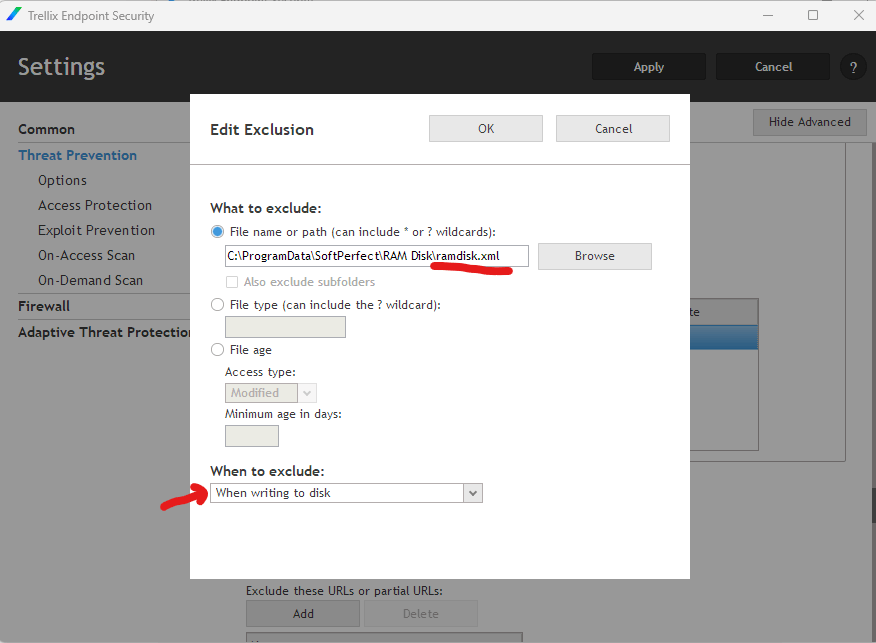Image resolution: width=876 pixels, height=643 pixels.
Task: Click the file name or path field
Action: click(377, 256)
